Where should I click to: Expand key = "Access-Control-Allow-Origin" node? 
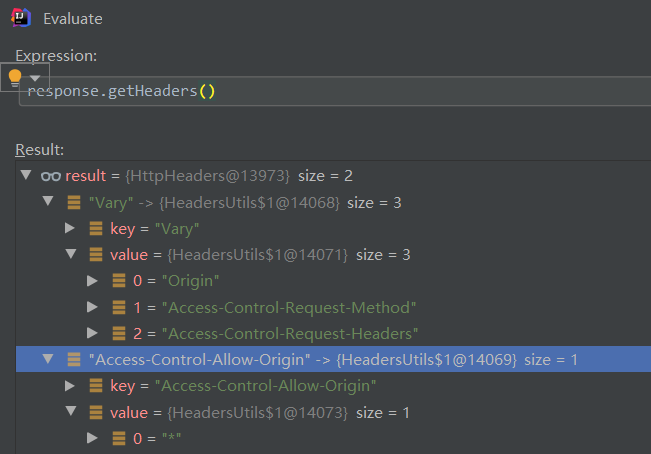(70, 385)
